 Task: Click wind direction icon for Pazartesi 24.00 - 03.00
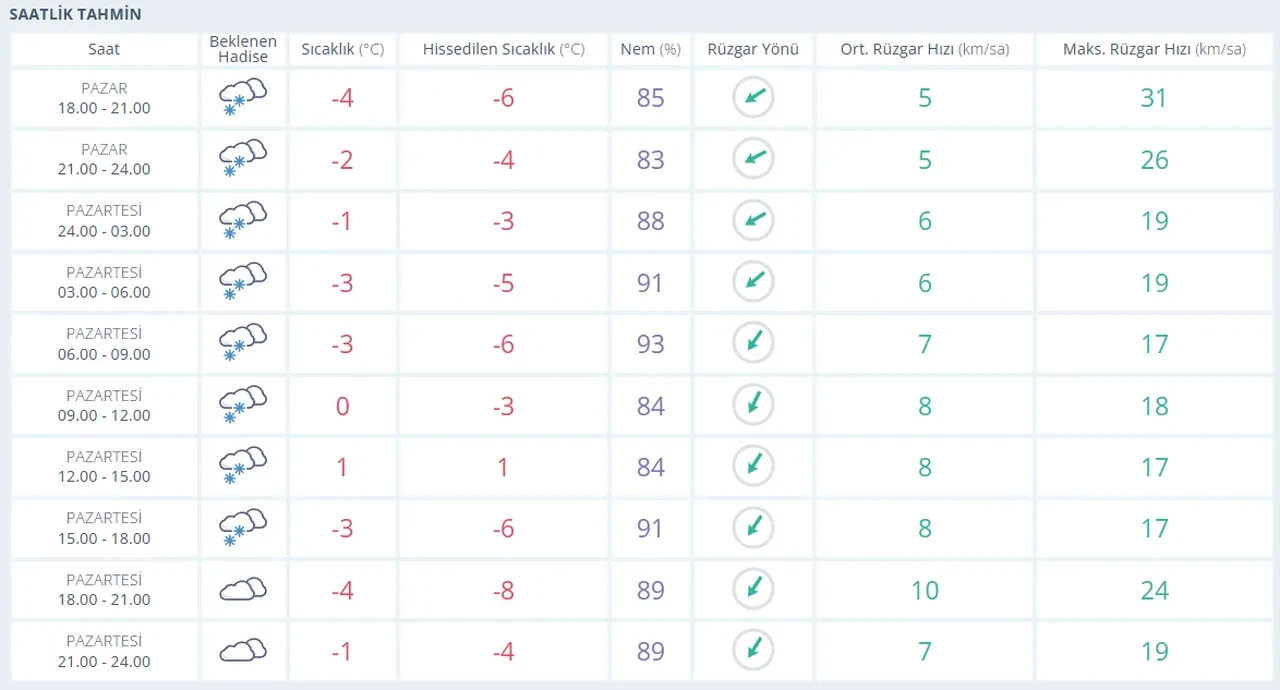point(753,220)
